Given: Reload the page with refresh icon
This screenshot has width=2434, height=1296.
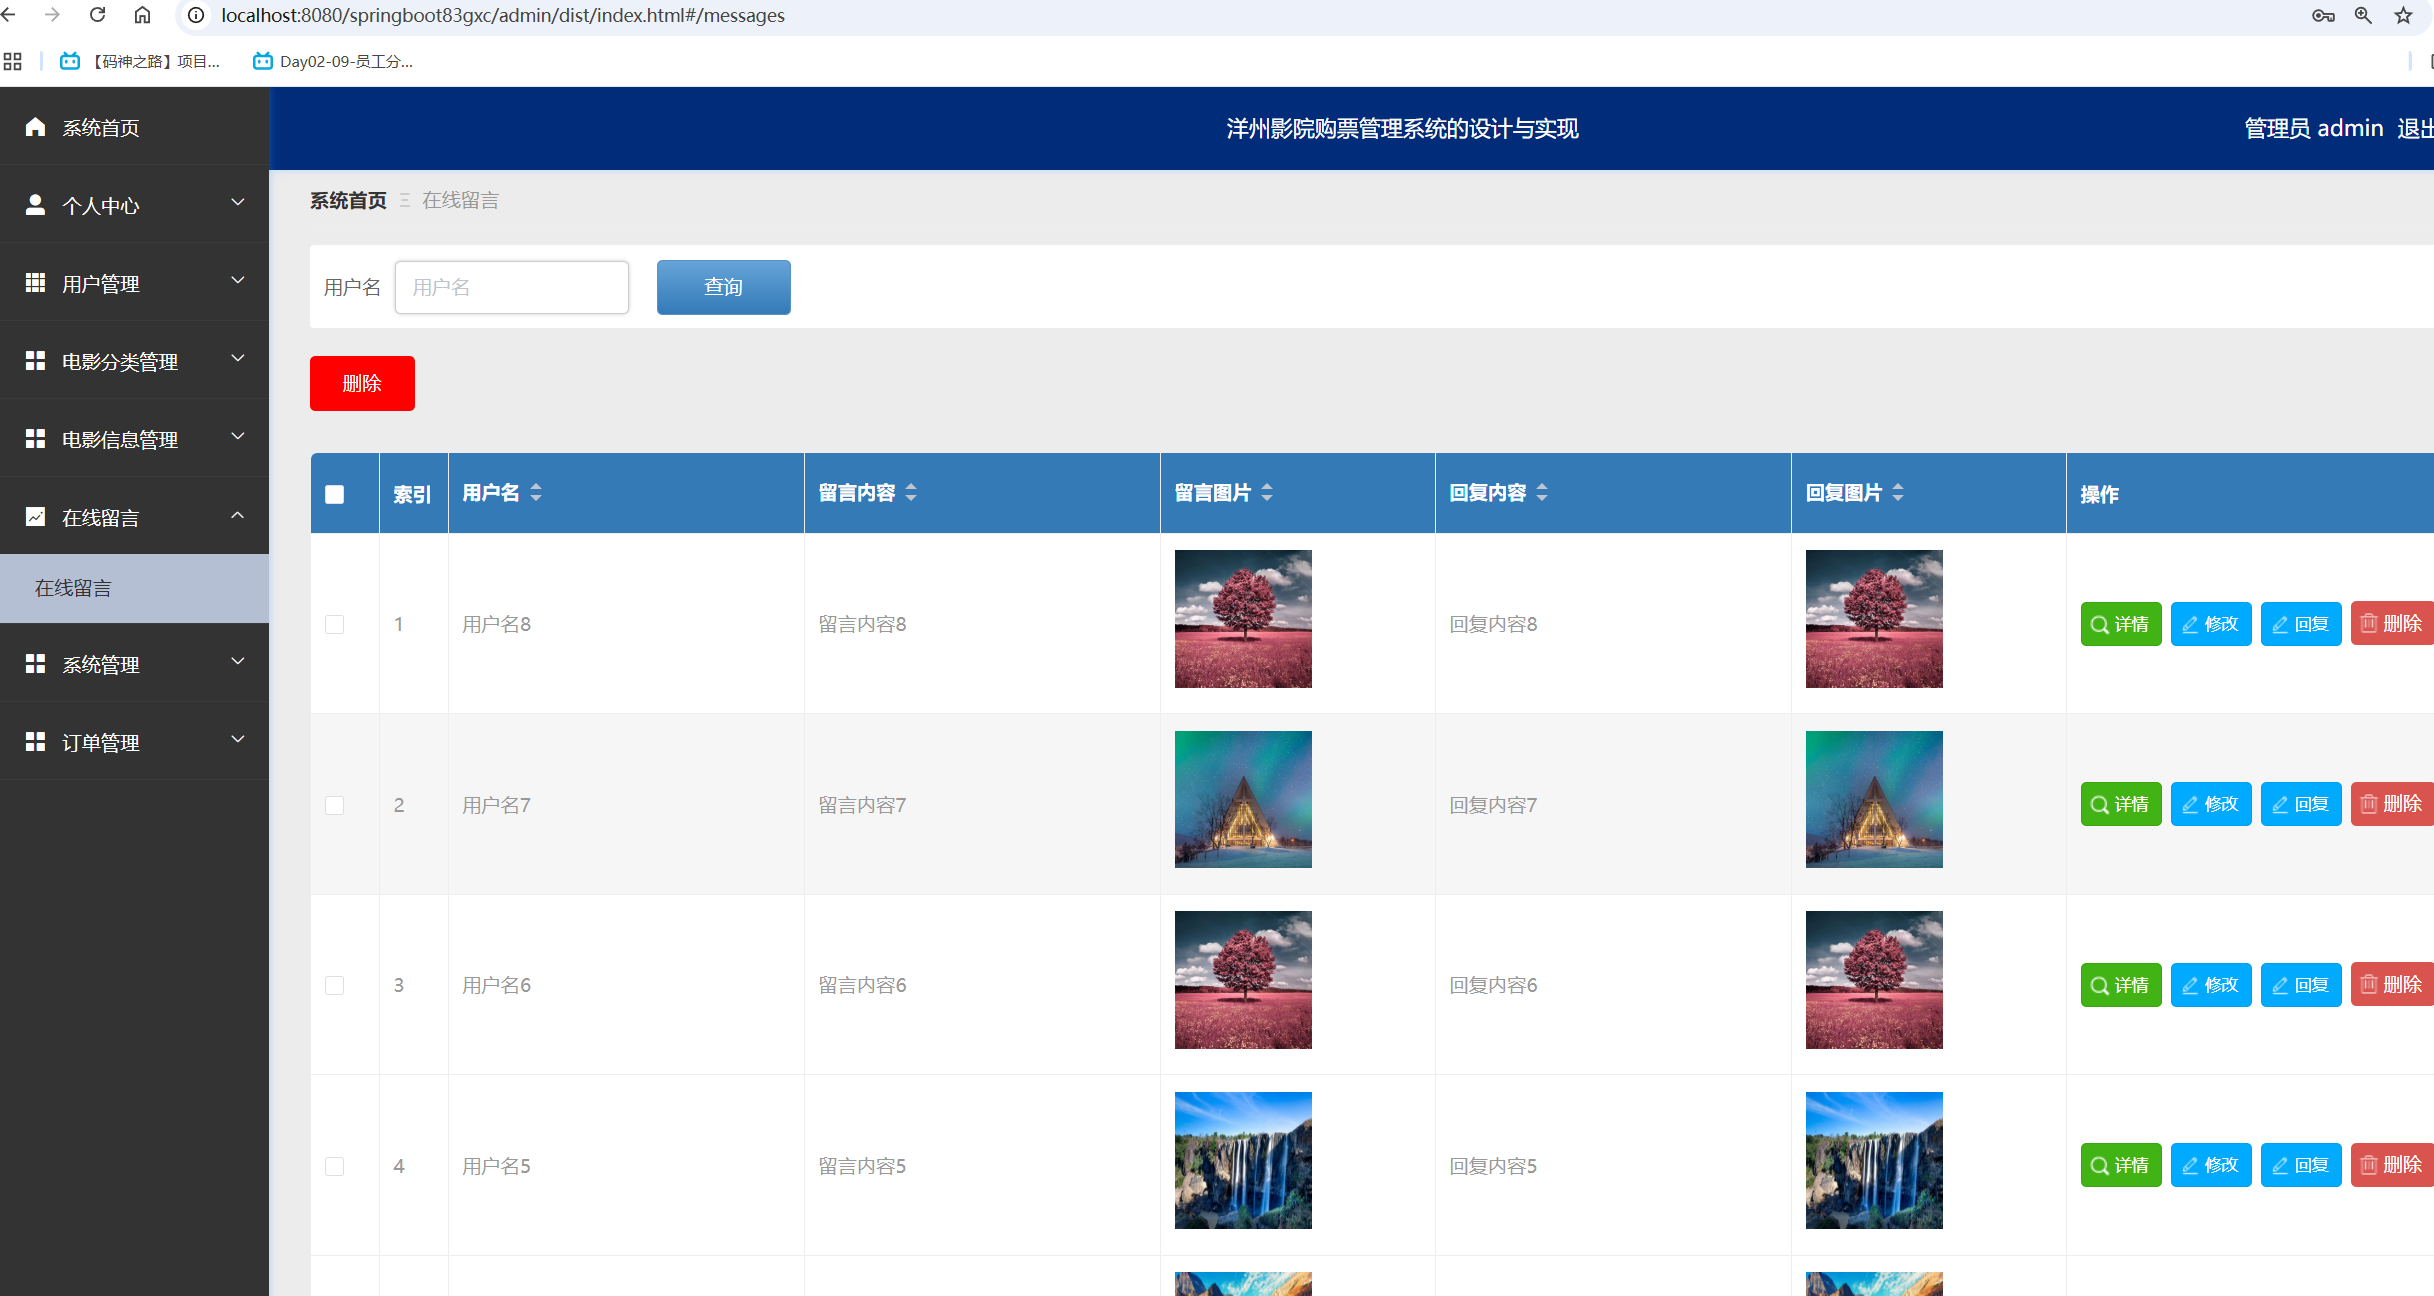Looking at the screenshot, I should 97,15.
